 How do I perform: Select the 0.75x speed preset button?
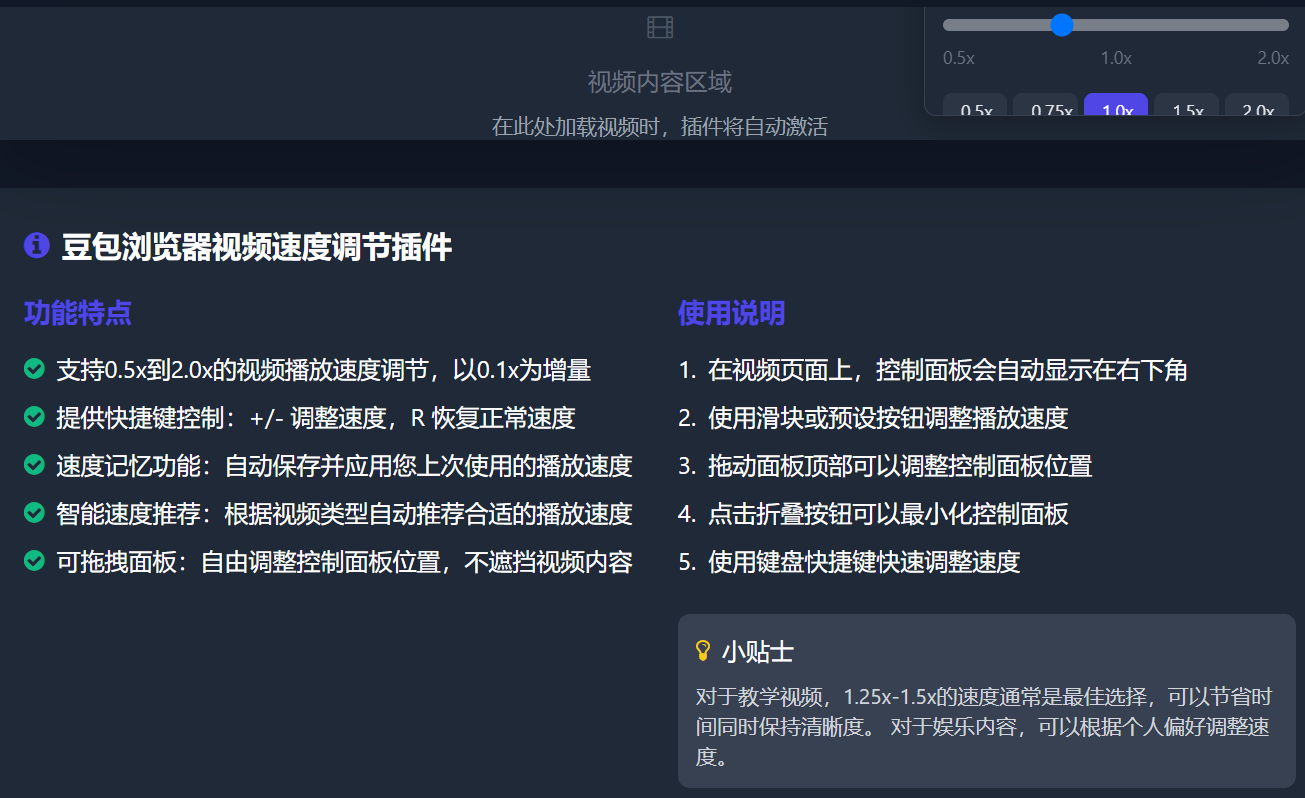pos(1046,106)
